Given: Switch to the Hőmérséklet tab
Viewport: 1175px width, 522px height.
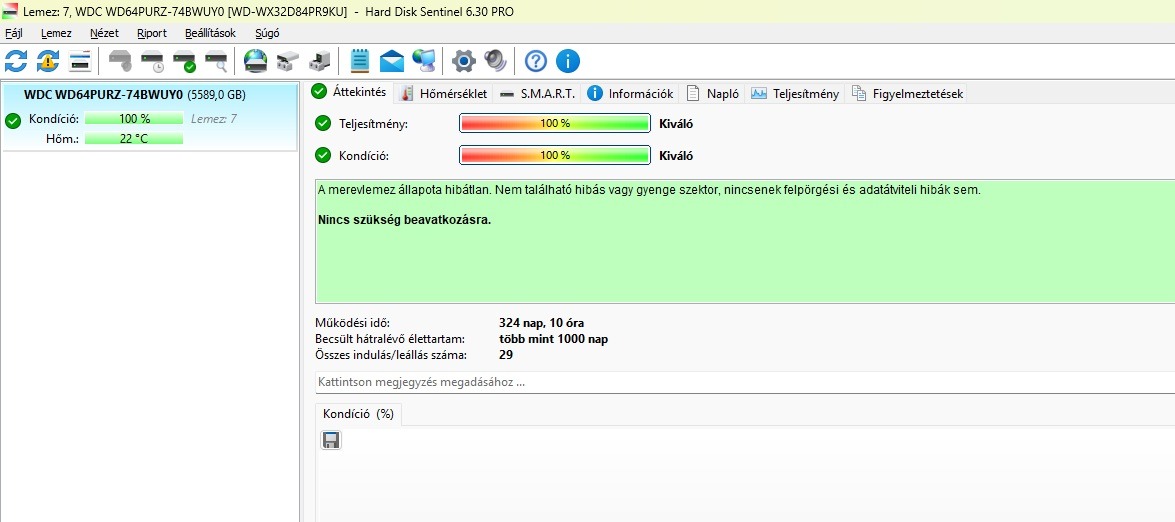Looking at the screenshot, I should pyautogui.click(x=444, y=94).
